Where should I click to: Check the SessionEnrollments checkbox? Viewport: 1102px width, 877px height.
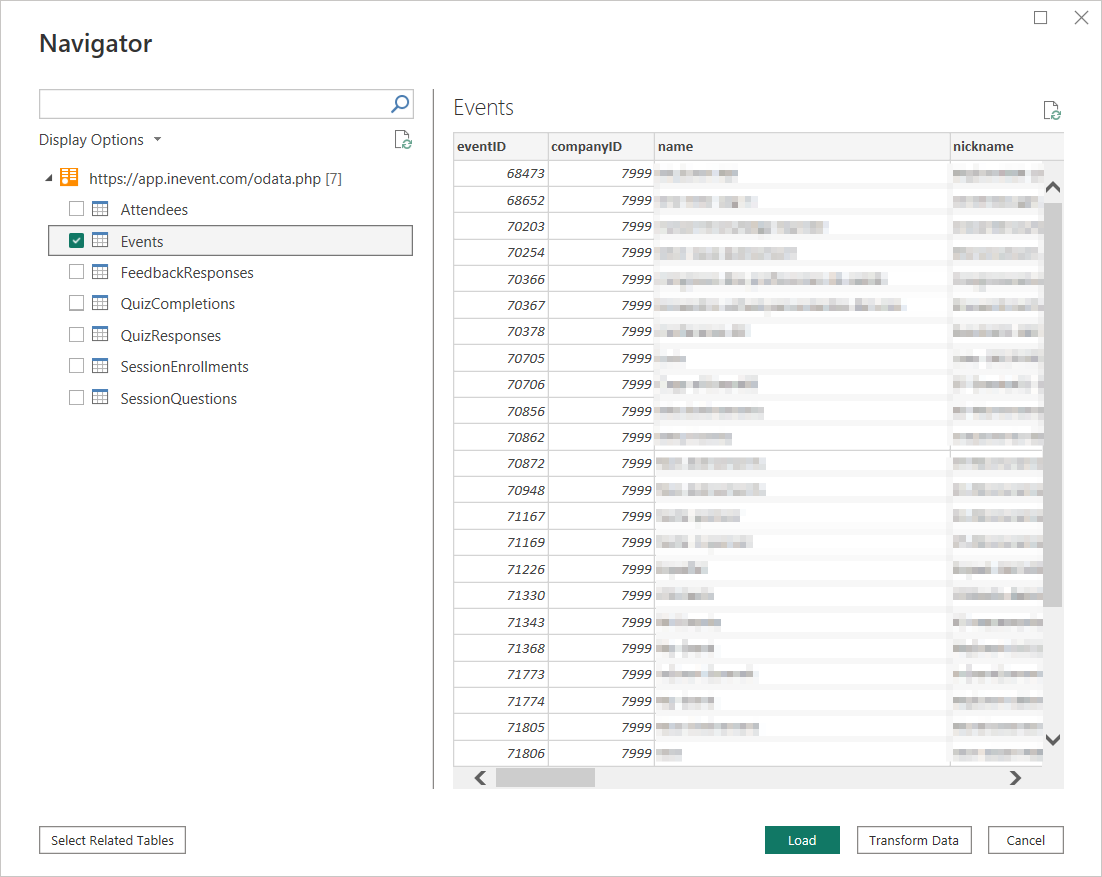coord(77,366)
